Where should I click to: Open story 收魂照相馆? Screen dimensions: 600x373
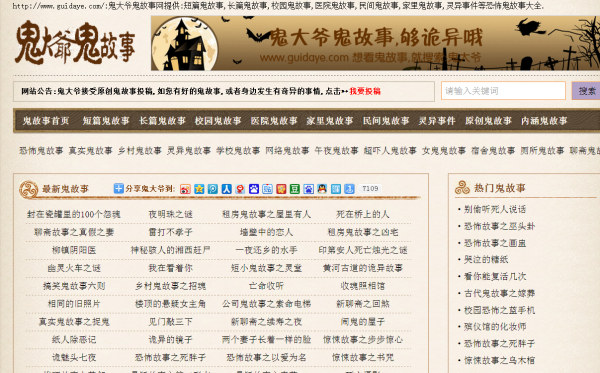pyautogui.click(x=363, y=286)
